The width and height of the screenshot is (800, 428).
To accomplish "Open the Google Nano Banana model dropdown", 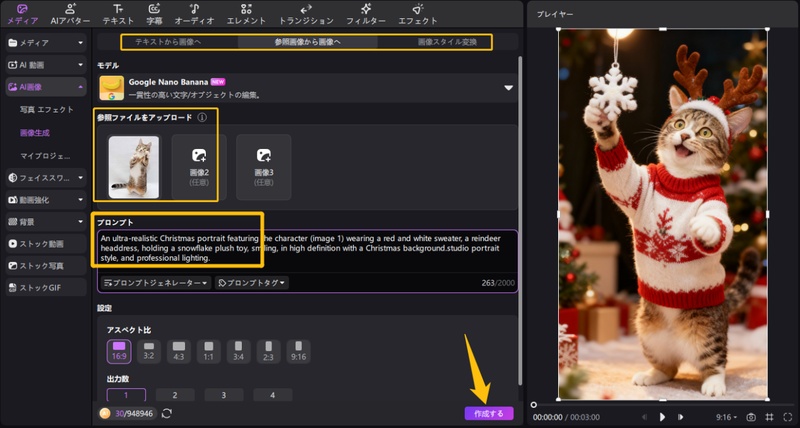I will click(x=507, y=87).
